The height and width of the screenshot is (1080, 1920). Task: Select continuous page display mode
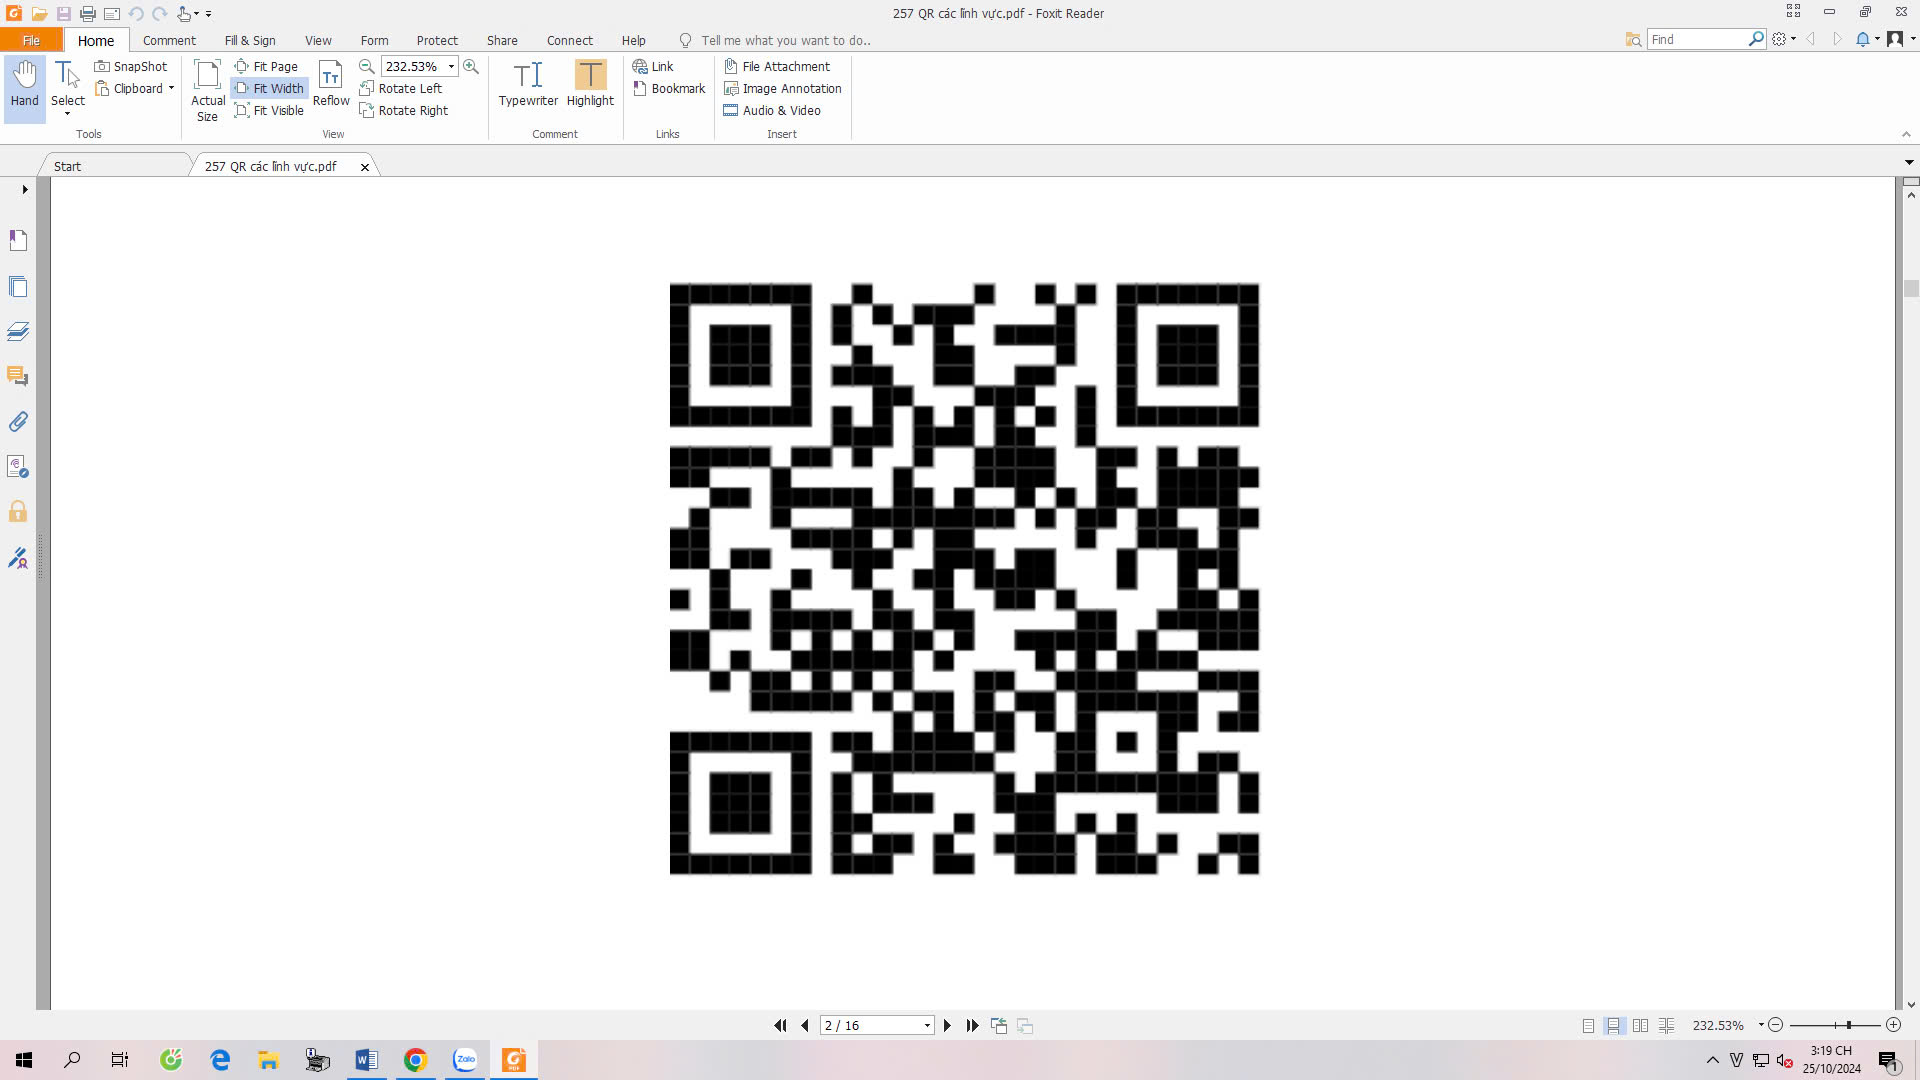click(1613, 1025)
